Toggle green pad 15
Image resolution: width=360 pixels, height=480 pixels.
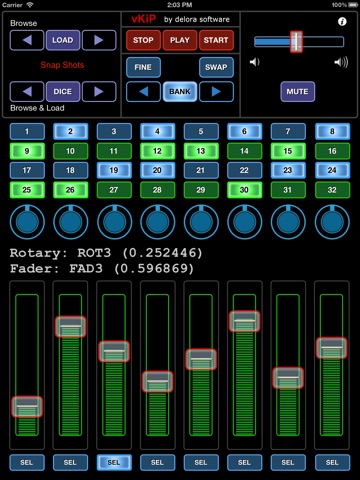pyautogui.click(x=288, y=151)
